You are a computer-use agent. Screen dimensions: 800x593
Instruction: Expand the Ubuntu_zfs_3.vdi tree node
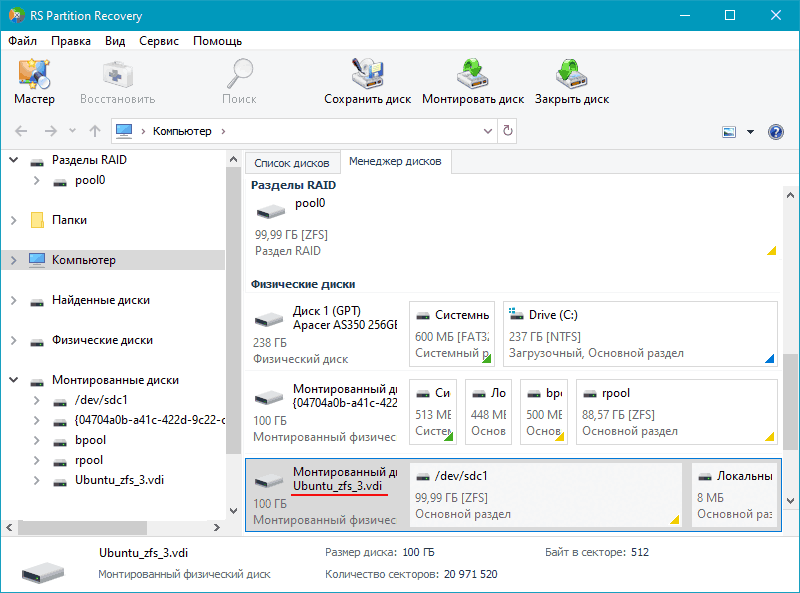36,480
